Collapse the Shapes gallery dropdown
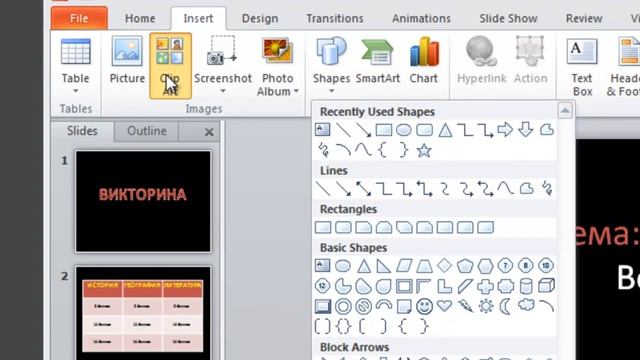This screenshot has width=640, height=360. coord(331,66)
